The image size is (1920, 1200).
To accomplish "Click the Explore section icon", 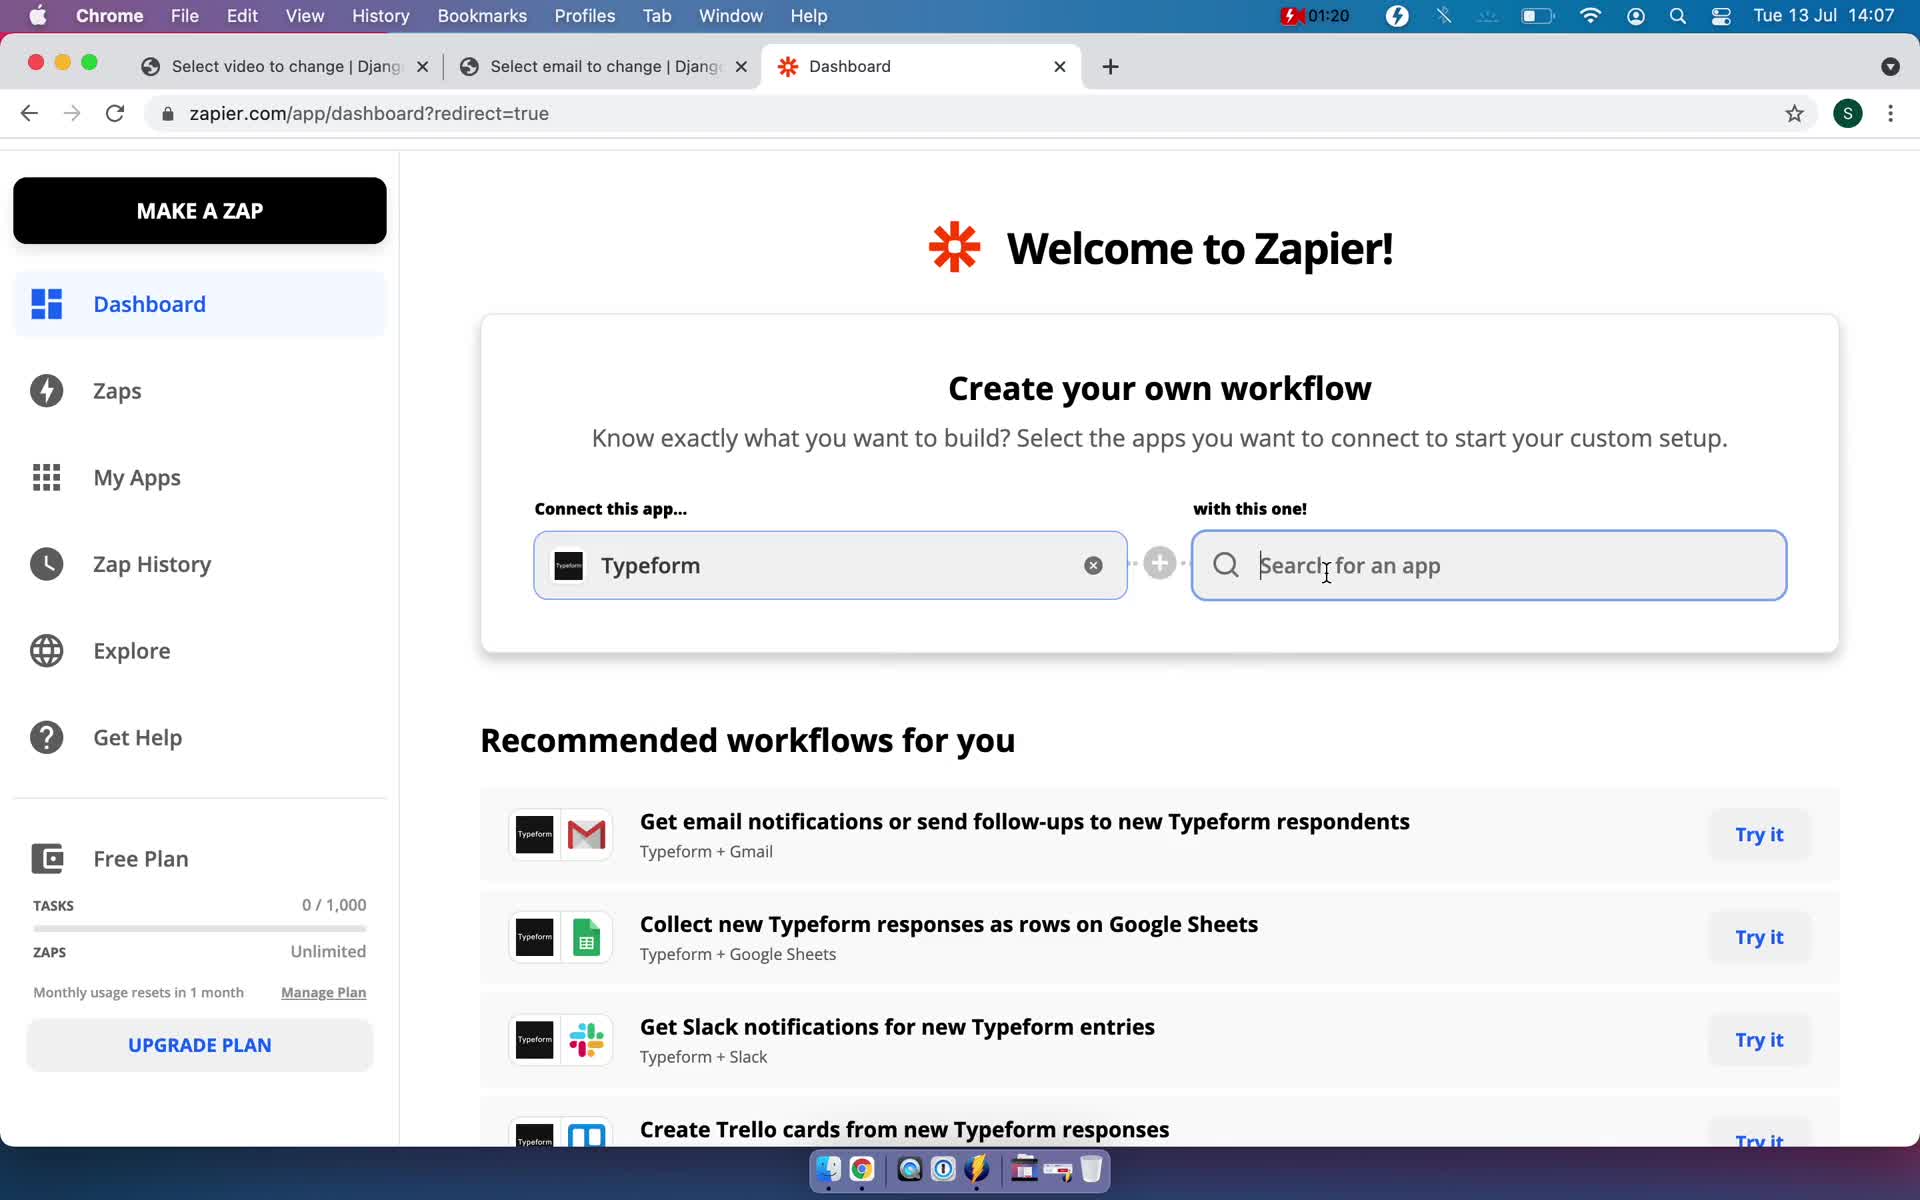I will point(48,650).
